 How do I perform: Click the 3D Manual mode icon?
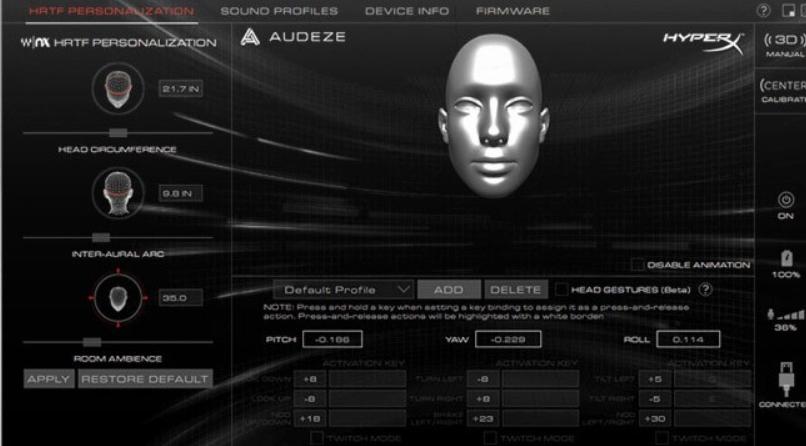click(x=783, y=40)
